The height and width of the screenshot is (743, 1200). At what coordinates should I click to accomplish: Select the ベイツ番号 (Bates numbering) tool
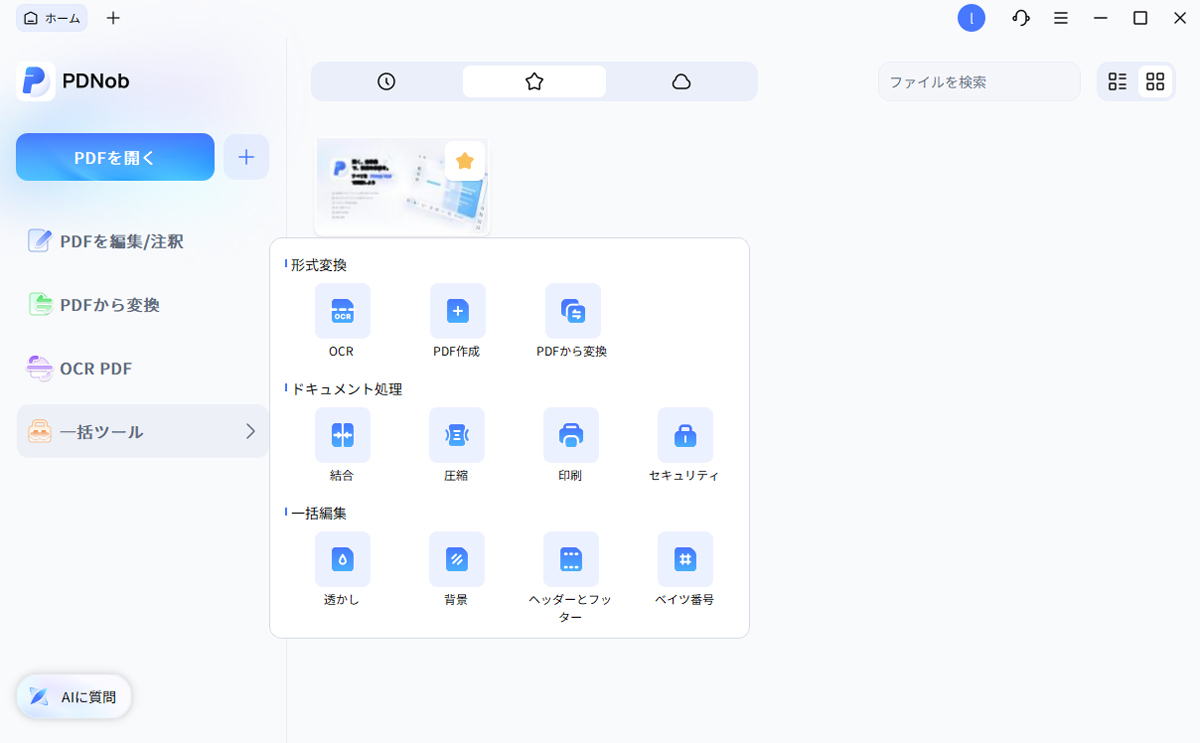click(685, 559)
